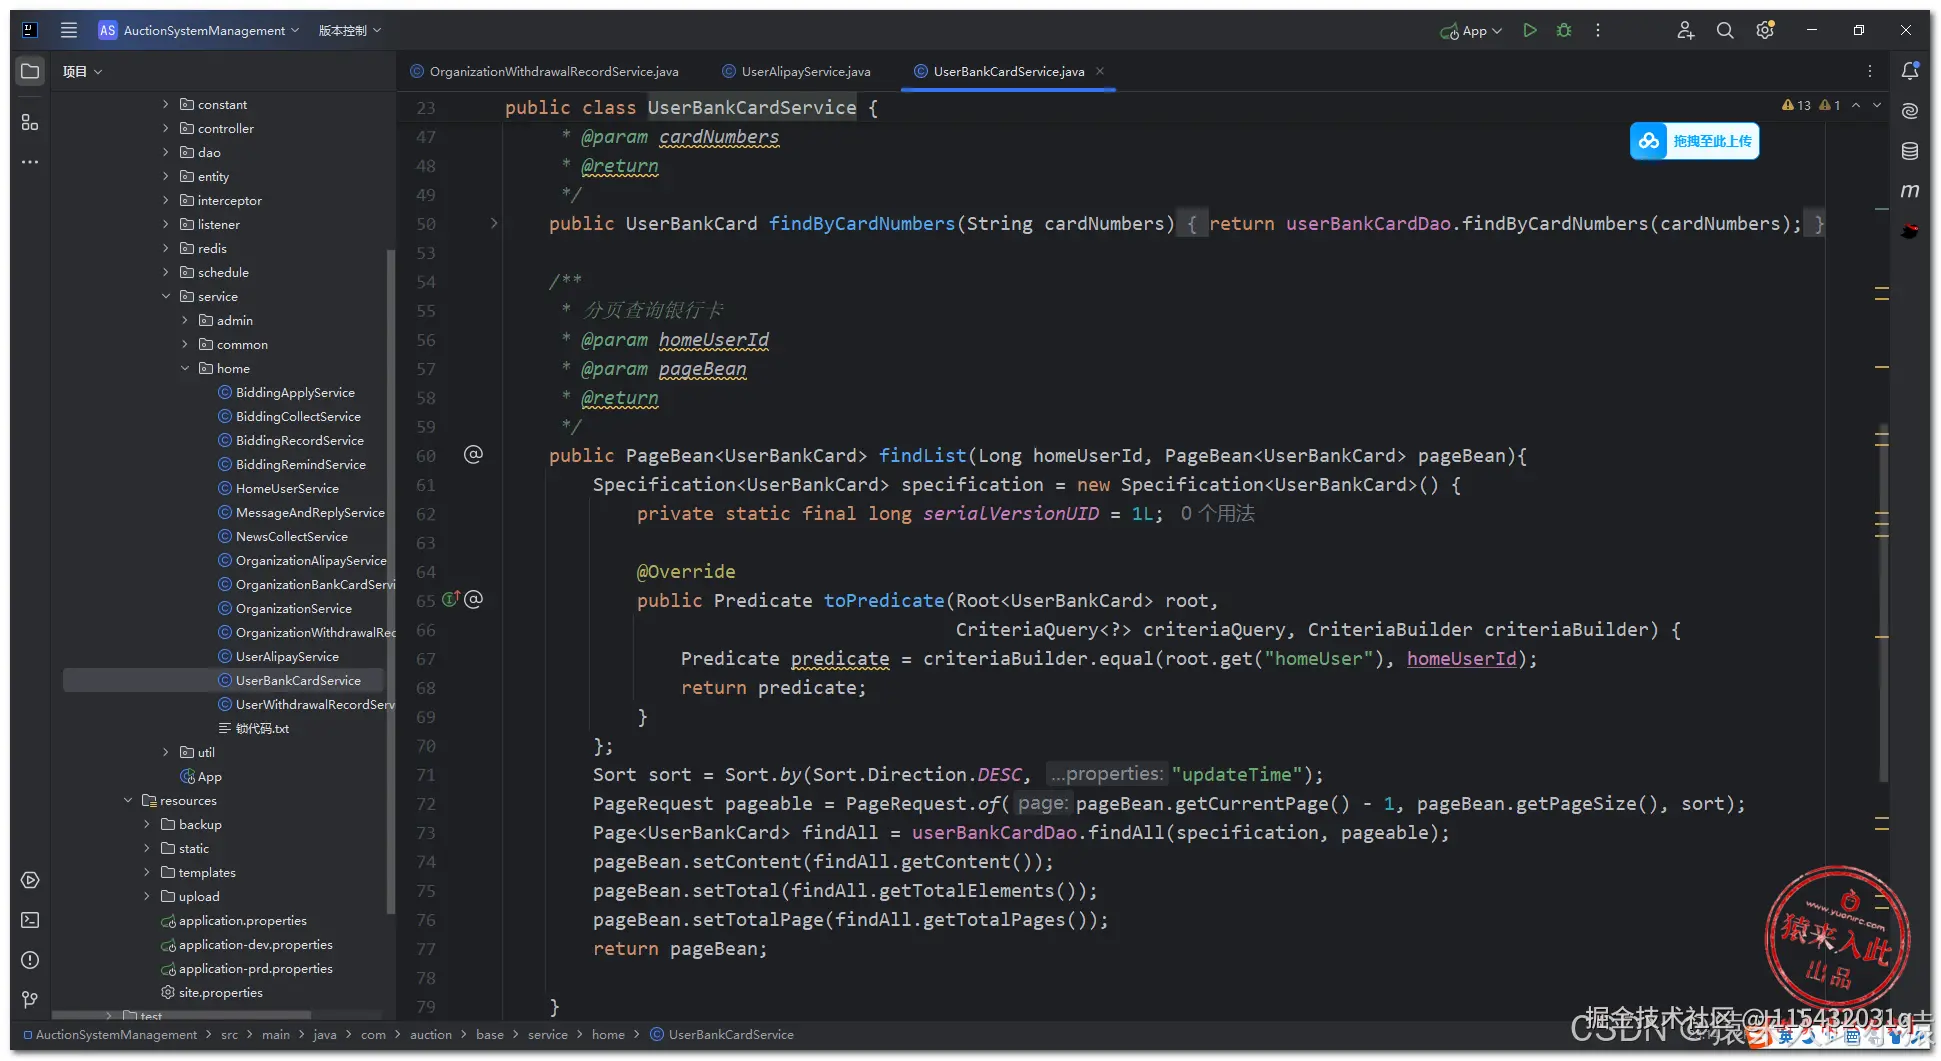The image size is (1941, 1061).
Task: Run the App configuration
Action: pos(1529,30)
